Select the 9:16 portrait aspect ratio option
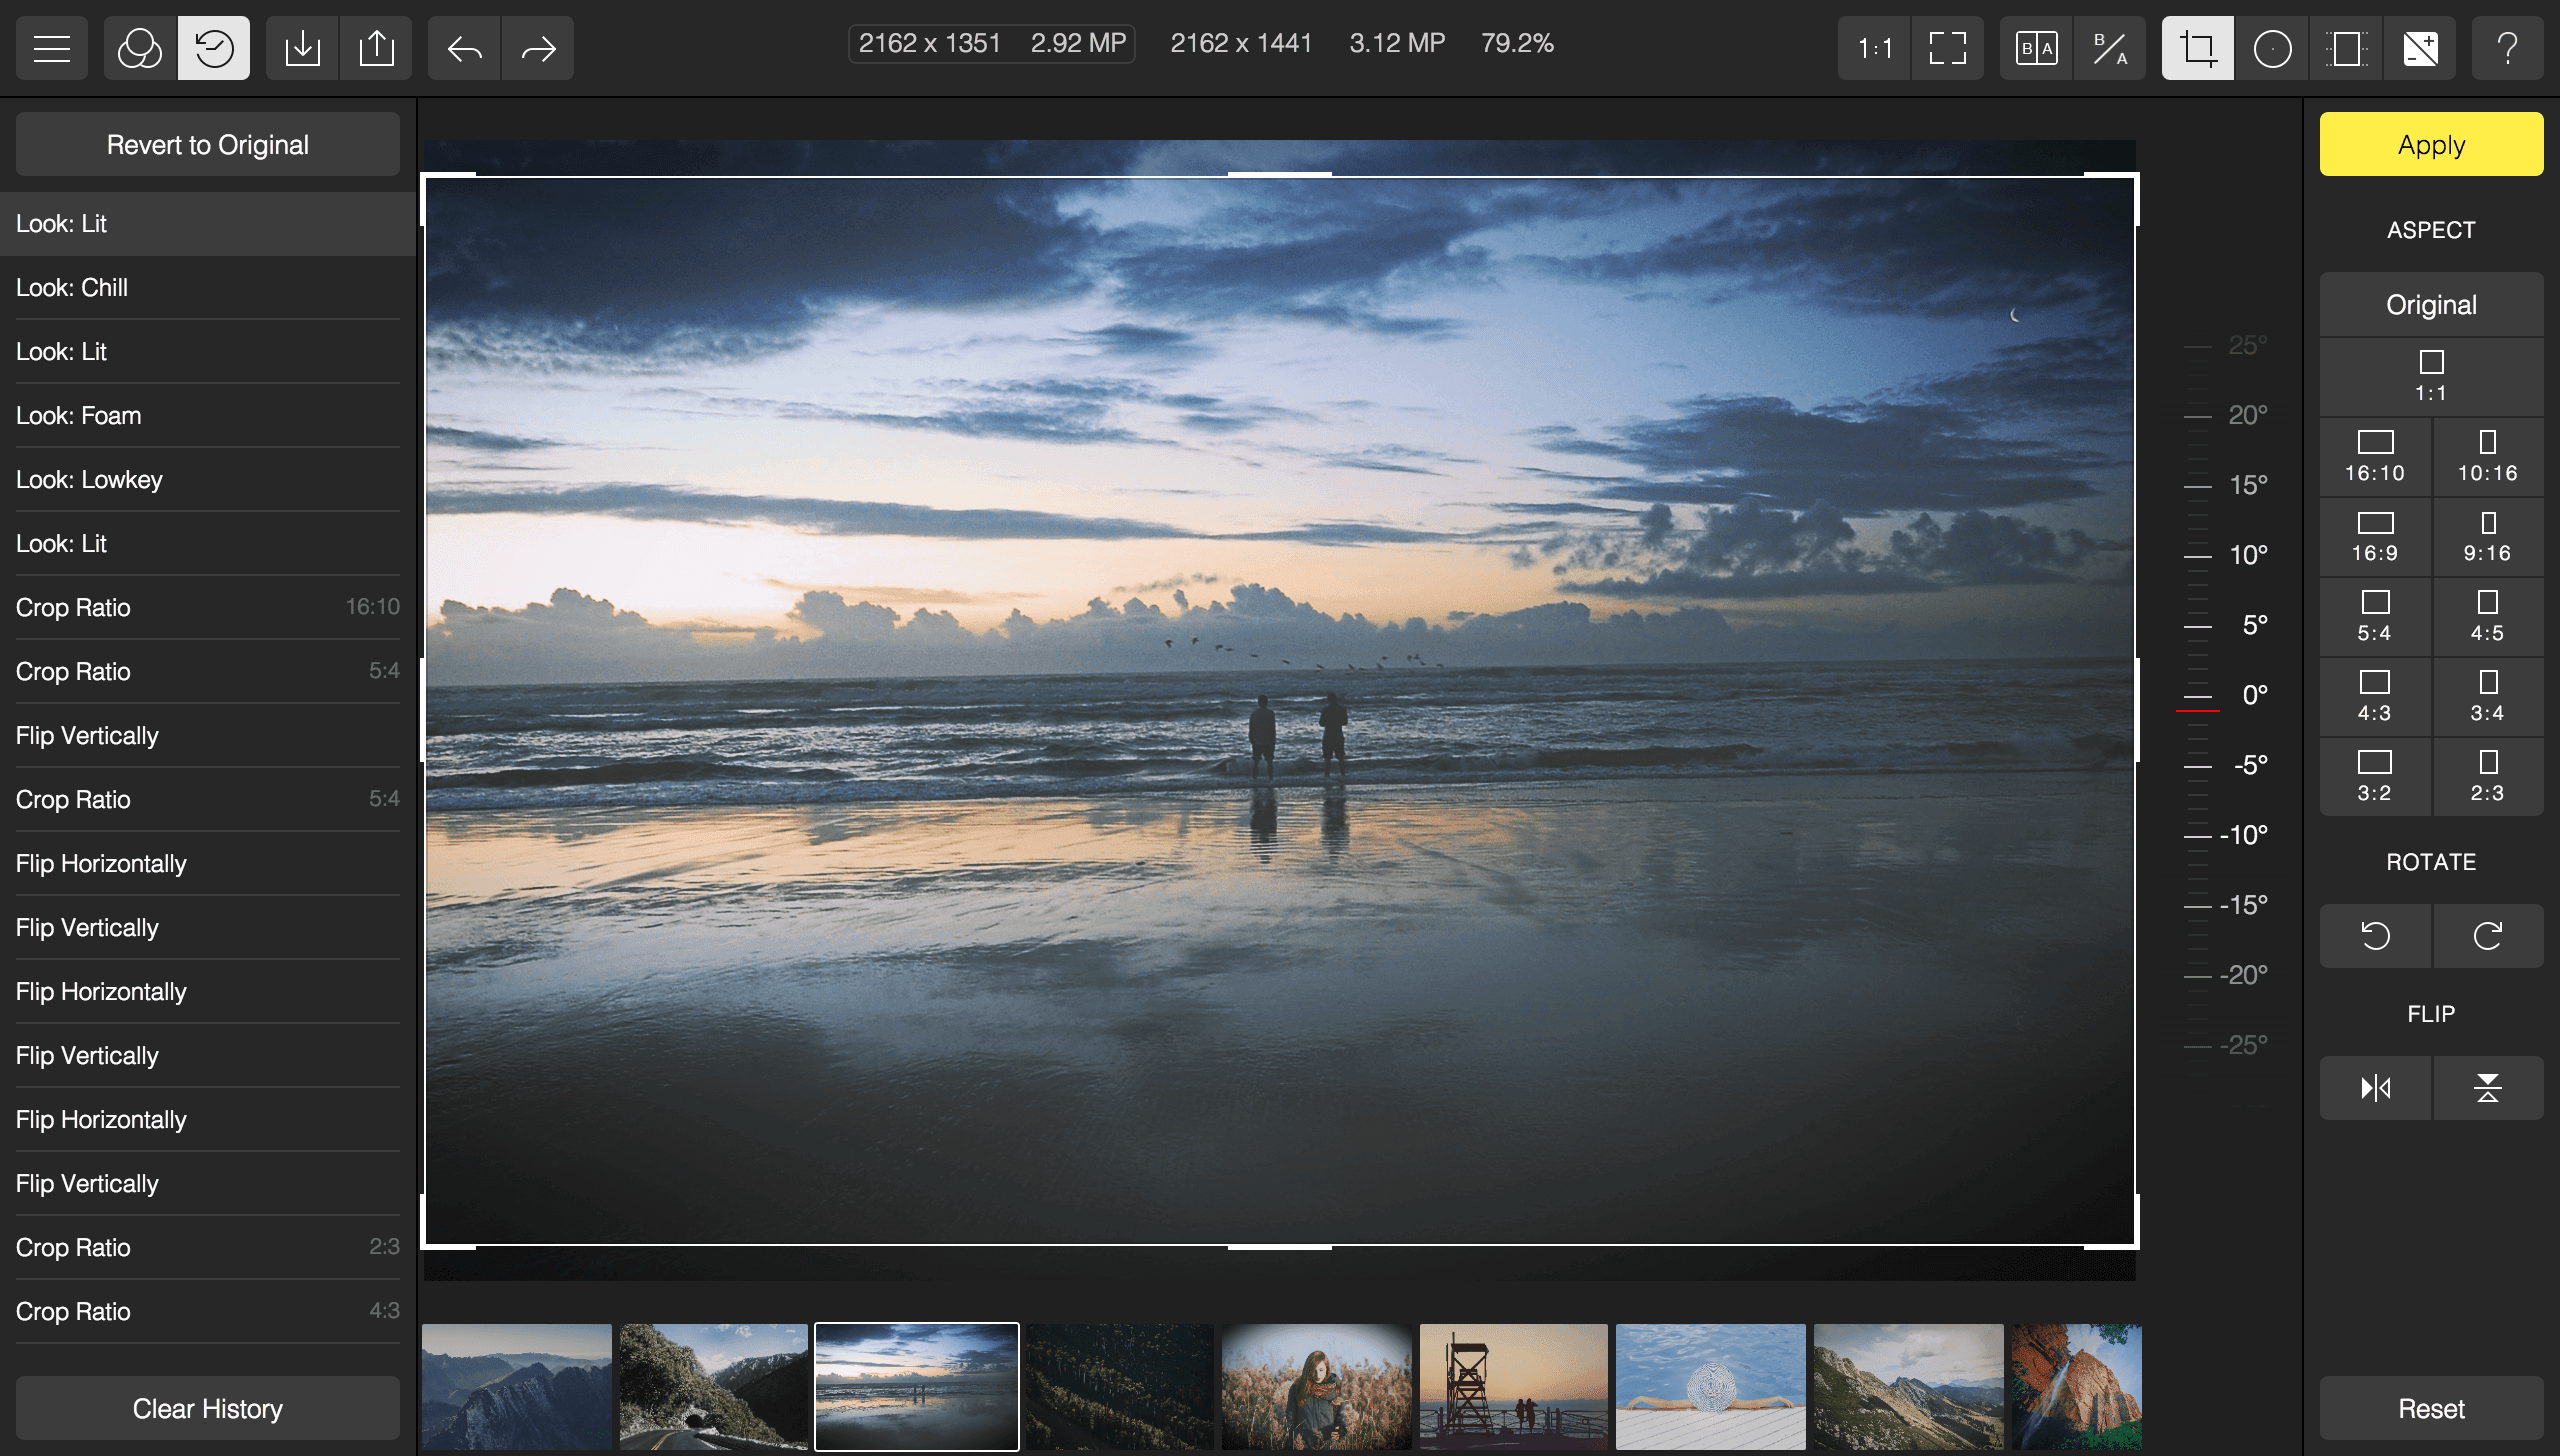 click(2486, 536)
